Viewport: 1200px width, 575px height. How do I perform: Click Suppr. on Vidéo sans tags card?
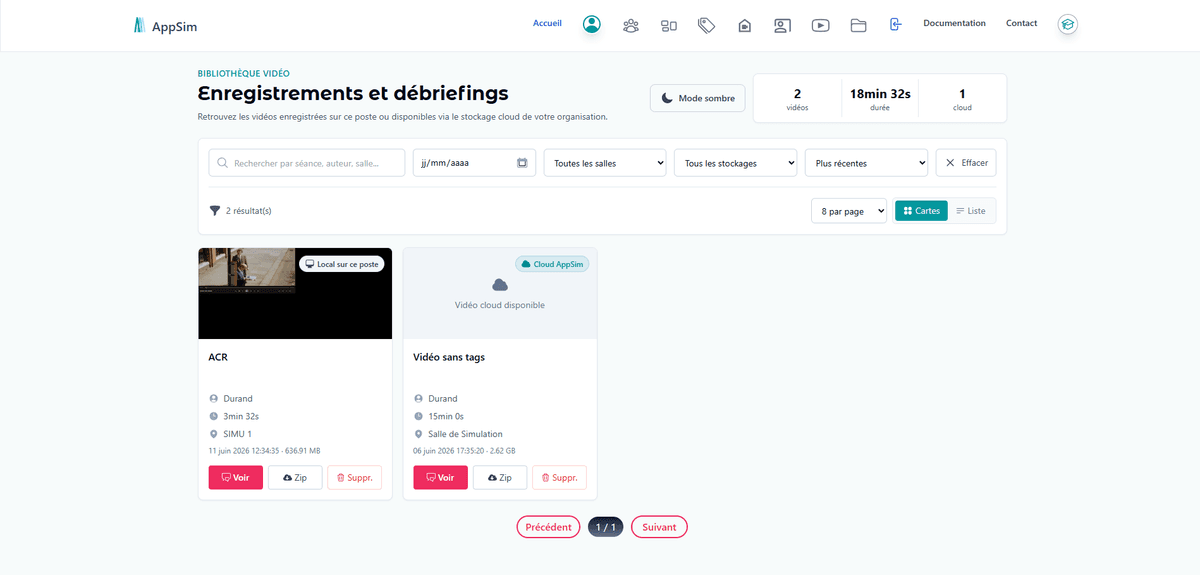pyautogui.click(x=559, y=478)
